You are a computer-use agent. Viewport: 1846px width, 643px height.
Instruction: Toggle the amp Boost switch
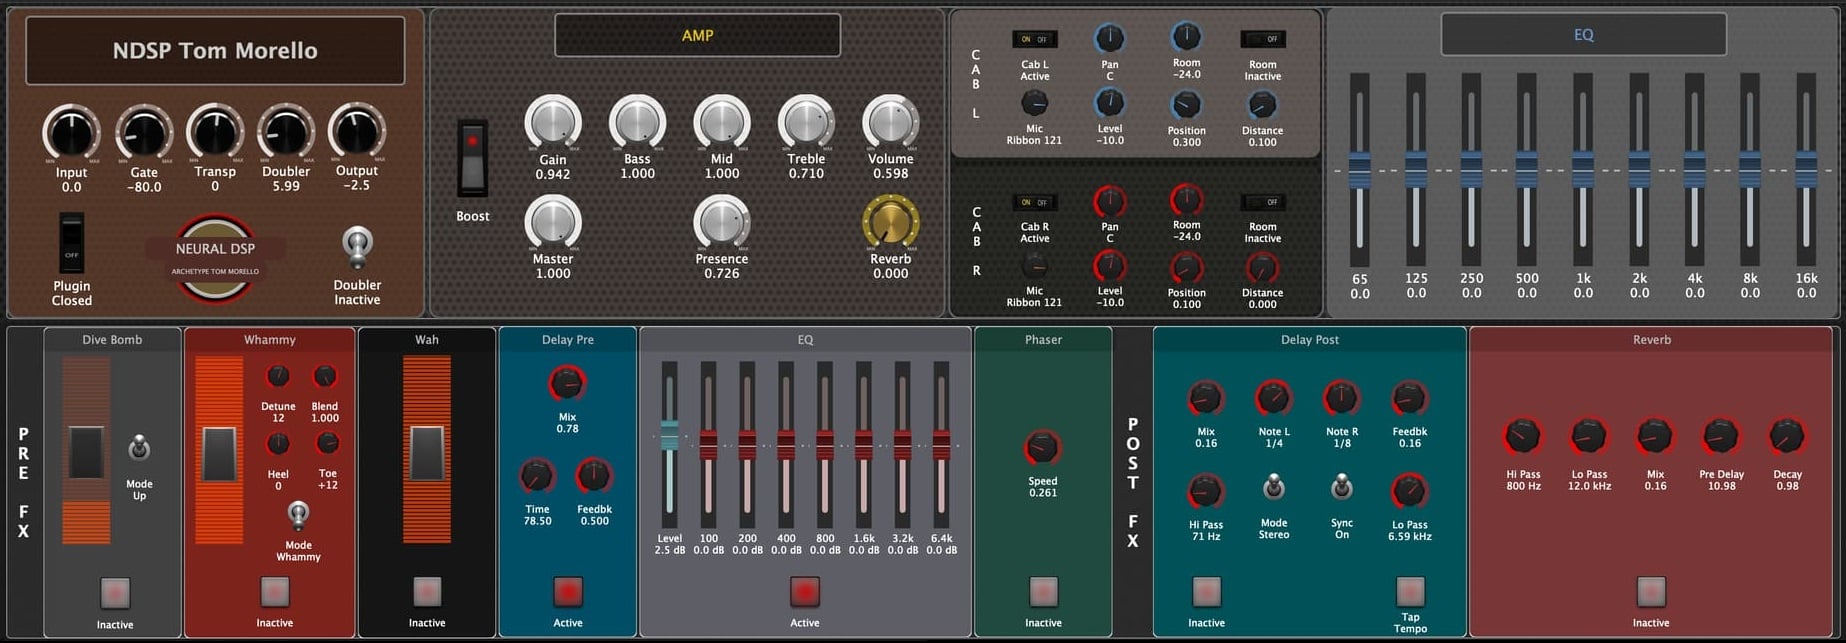click(472, 158)
